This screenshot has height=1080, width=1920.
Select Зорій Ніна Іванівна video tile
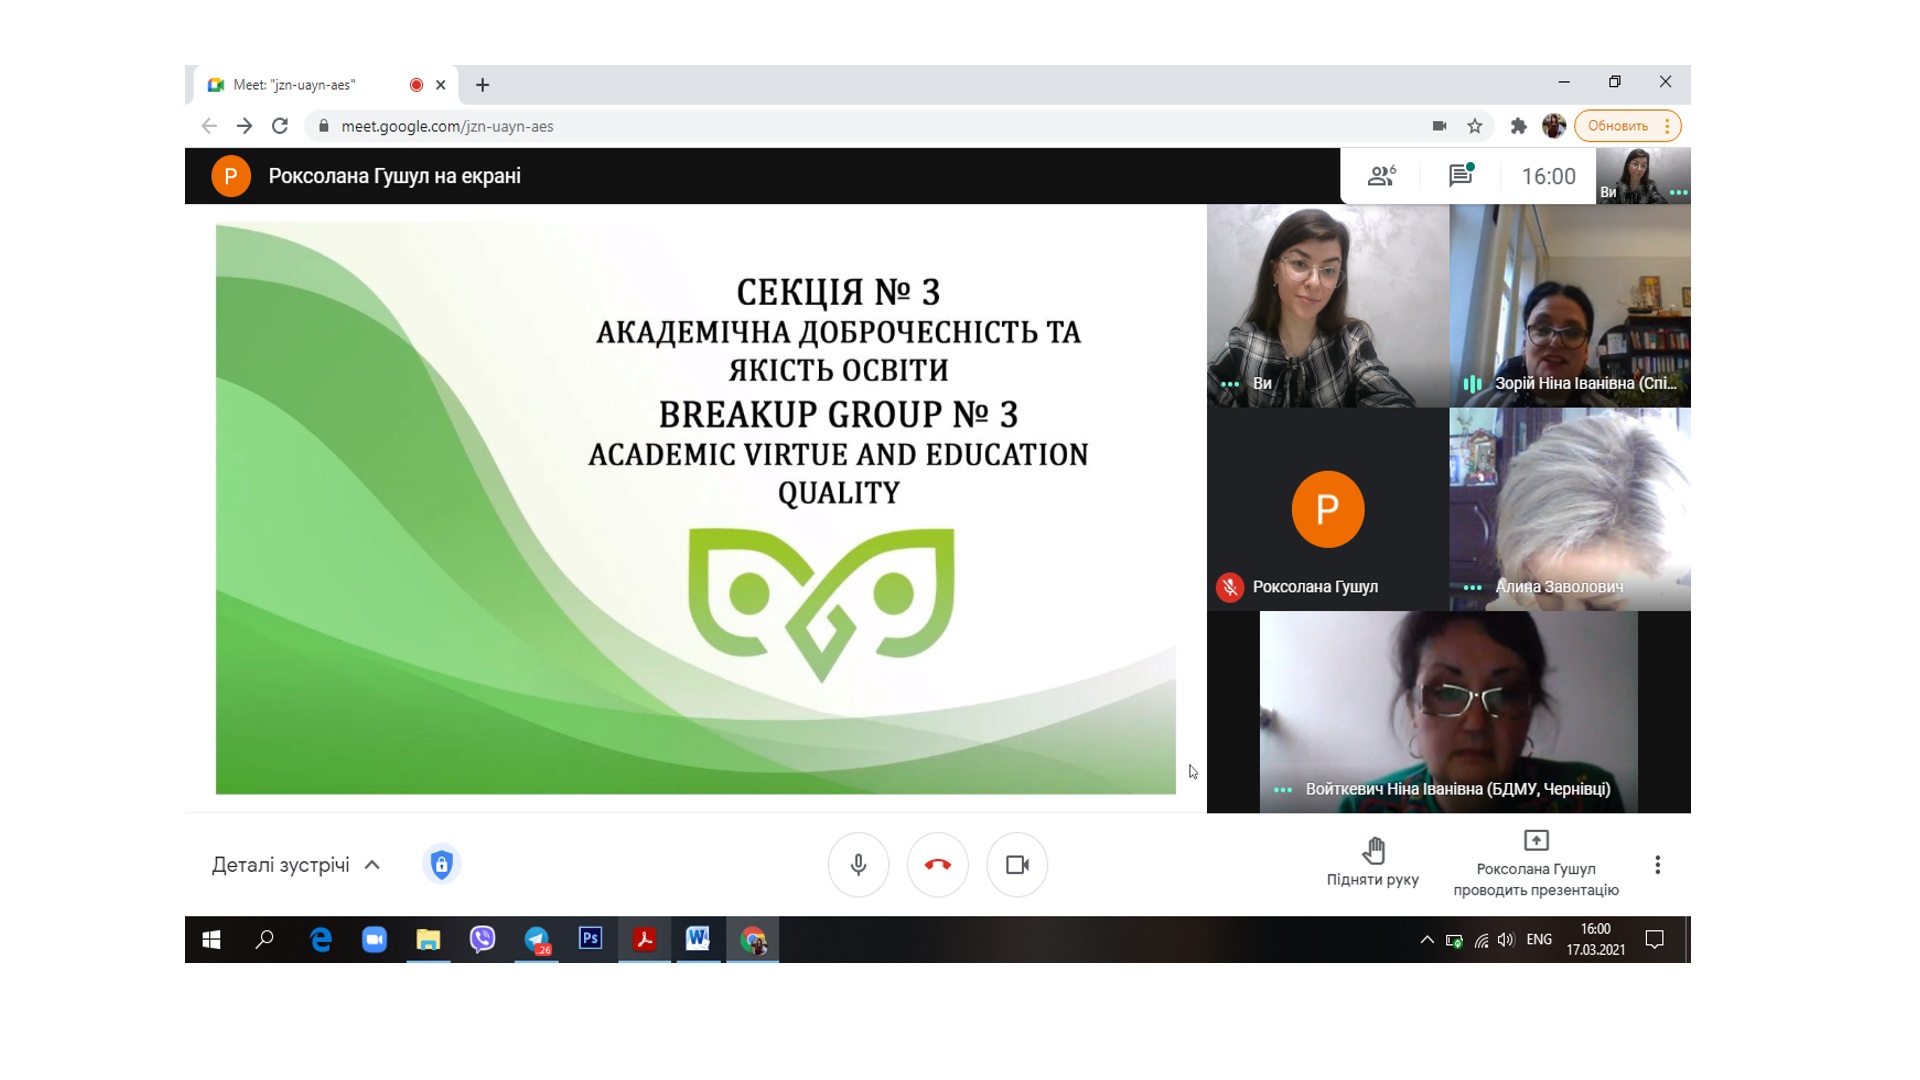(x=1570, y=306)
